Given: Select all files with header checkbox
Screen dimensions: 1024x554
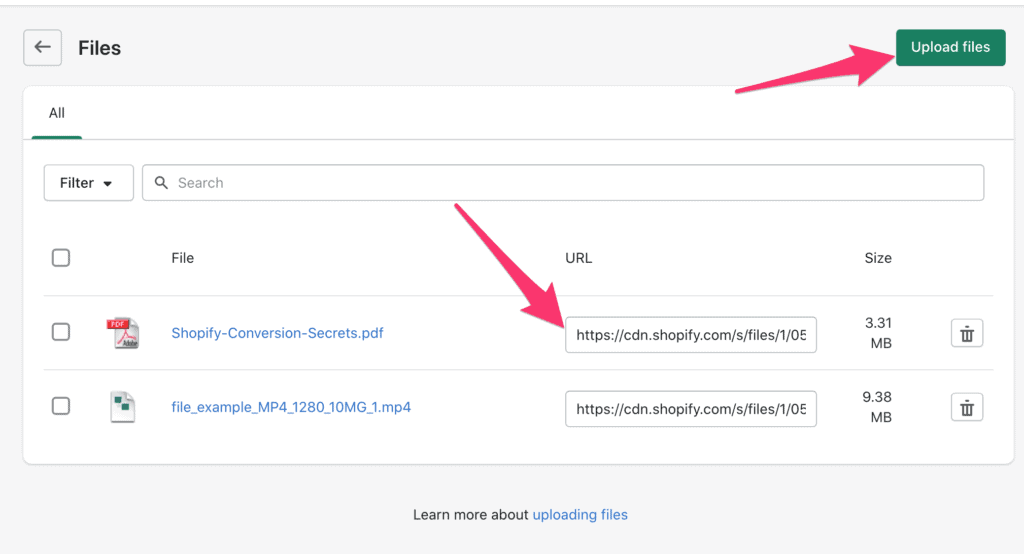Looking at the screenshot, I should 61,257.
